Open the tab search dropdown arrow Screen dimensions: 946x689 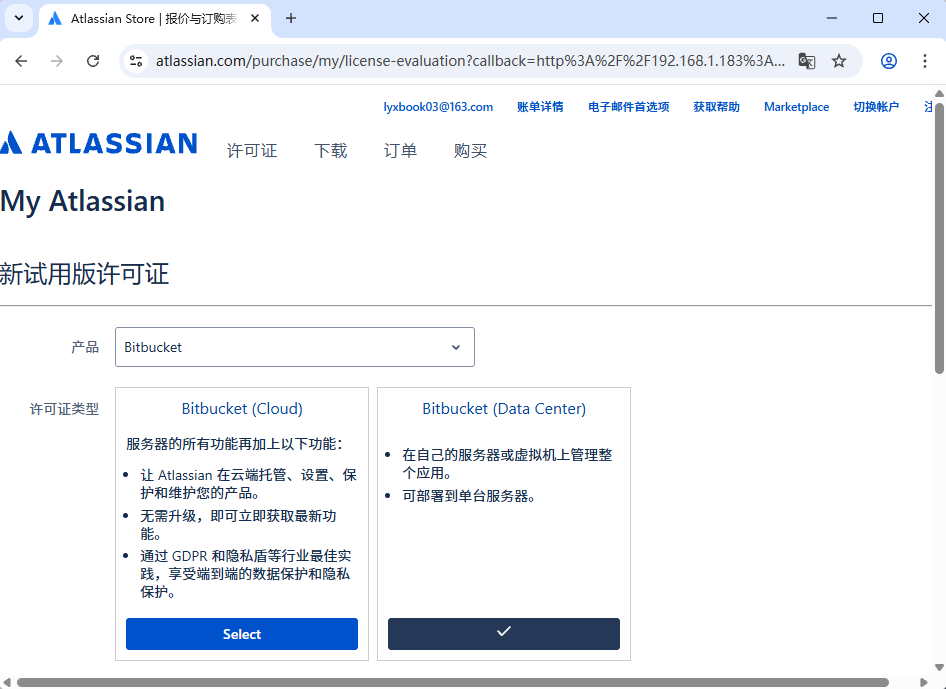tap(19, 18)
